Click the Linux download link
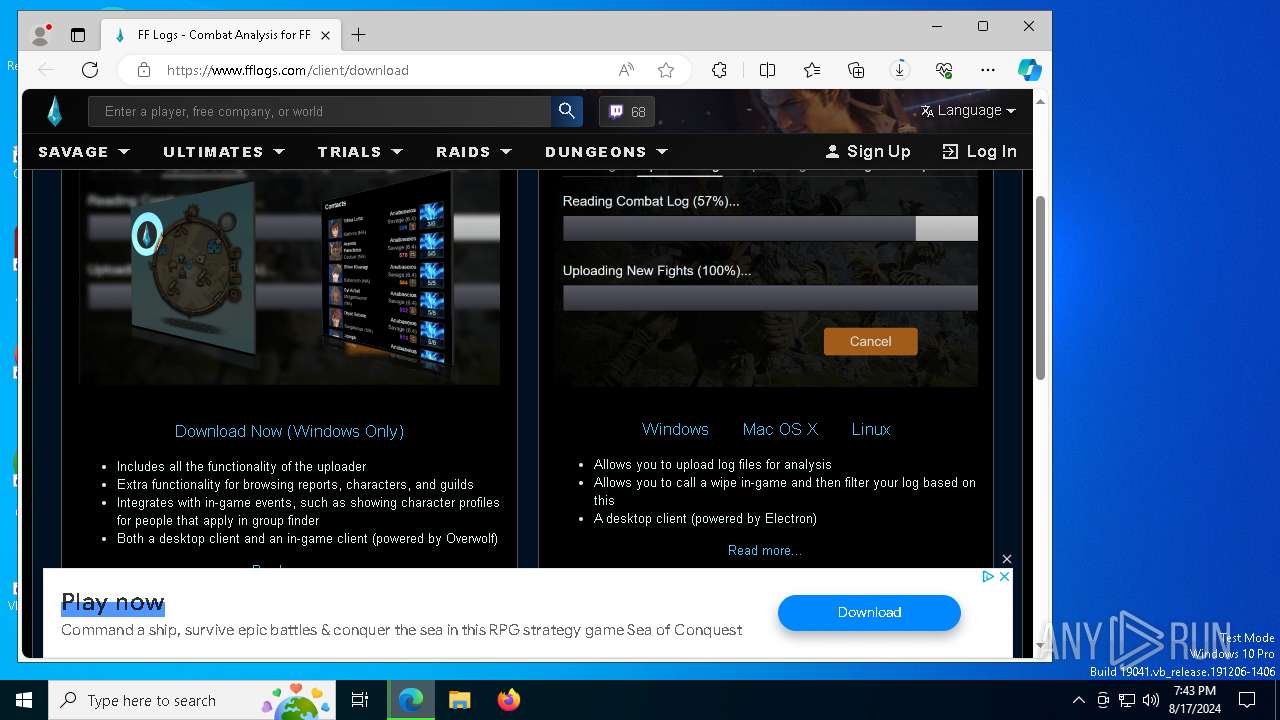Screen dimensions: 1280x720 coord(871,429)
